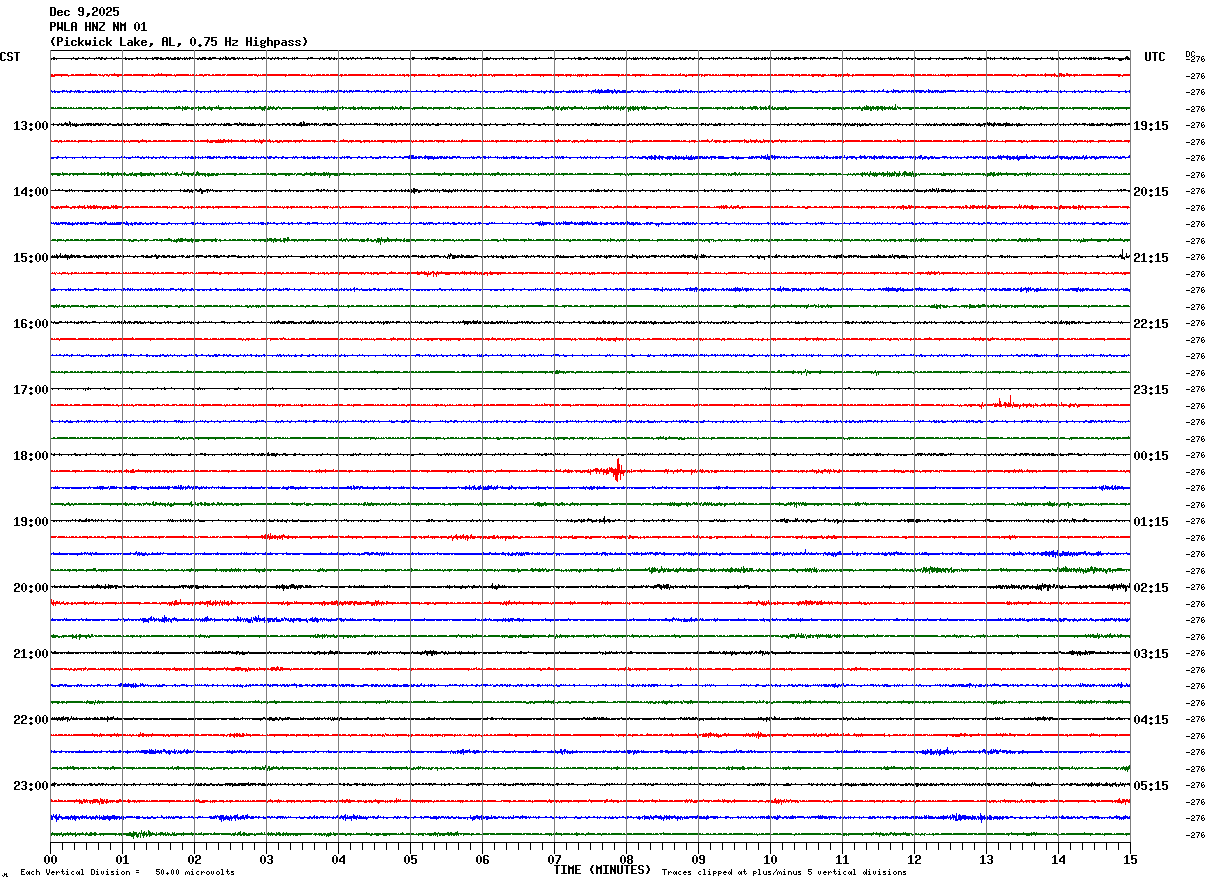The image size is (1210, 886).
Task: Click the CST timezone label
Action: (10, 57)
